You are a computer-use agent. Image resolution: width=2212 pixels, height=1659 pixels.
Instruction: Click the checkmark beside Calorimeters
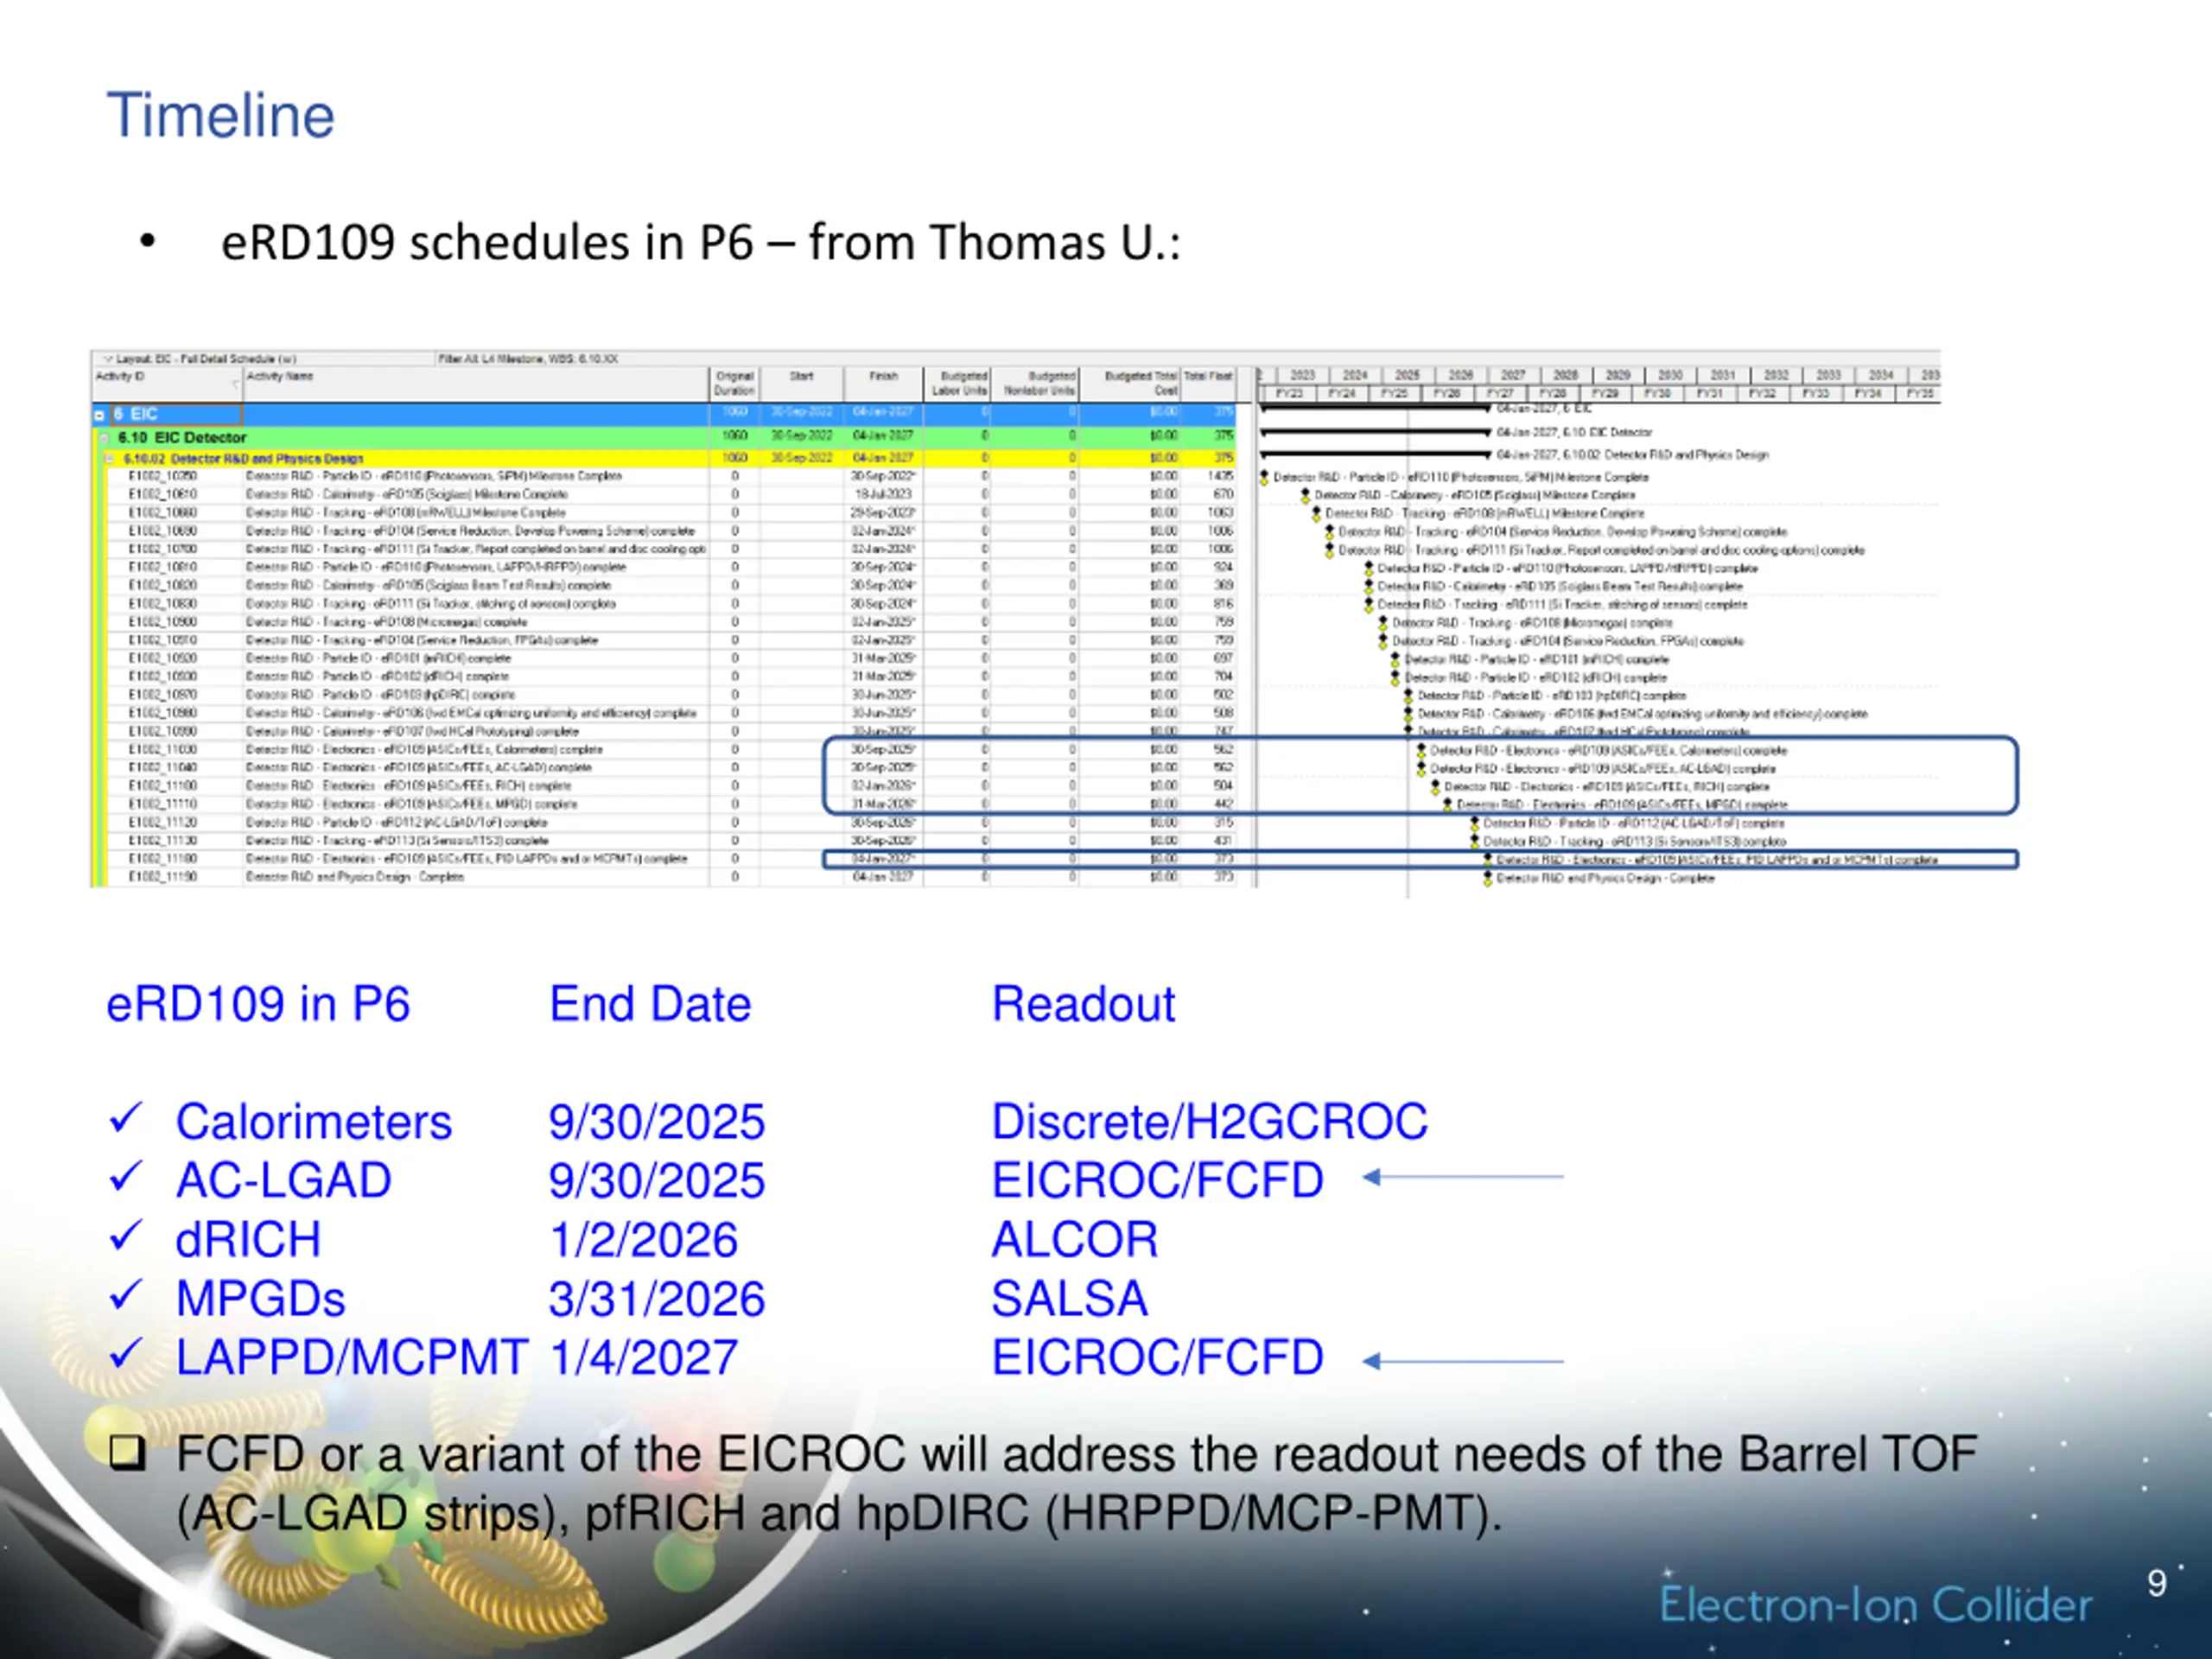[127, 1118]
